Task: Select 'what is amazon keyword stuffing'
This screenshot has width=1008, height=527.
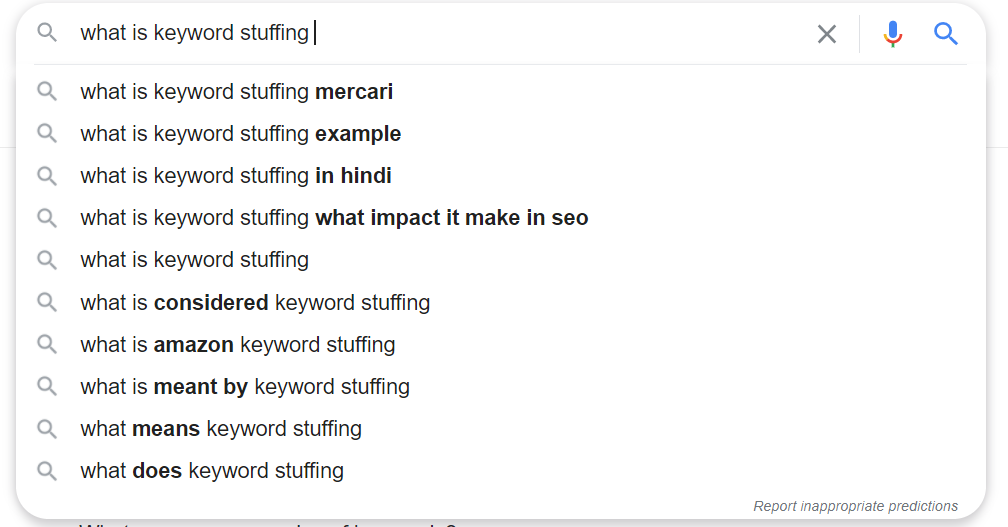Action: coord(500,344)
